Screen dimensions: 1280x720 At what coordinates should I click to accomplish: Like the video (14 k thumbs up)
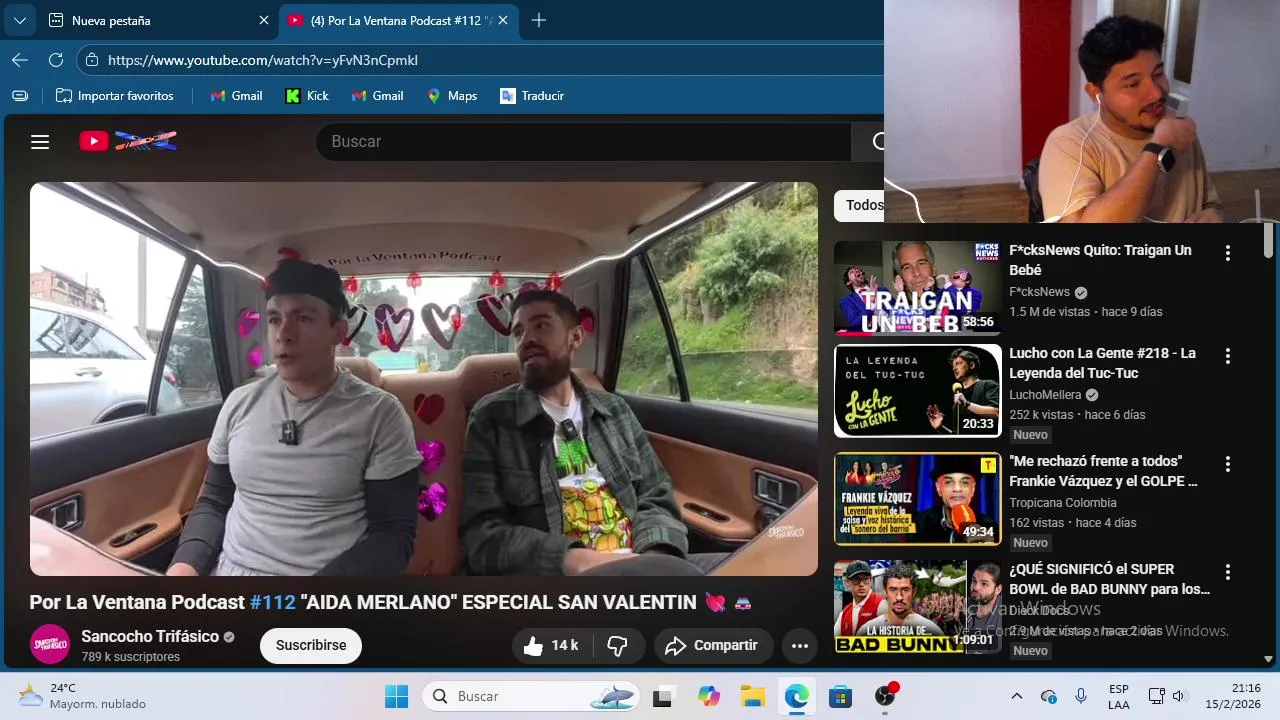coord(552,646)
